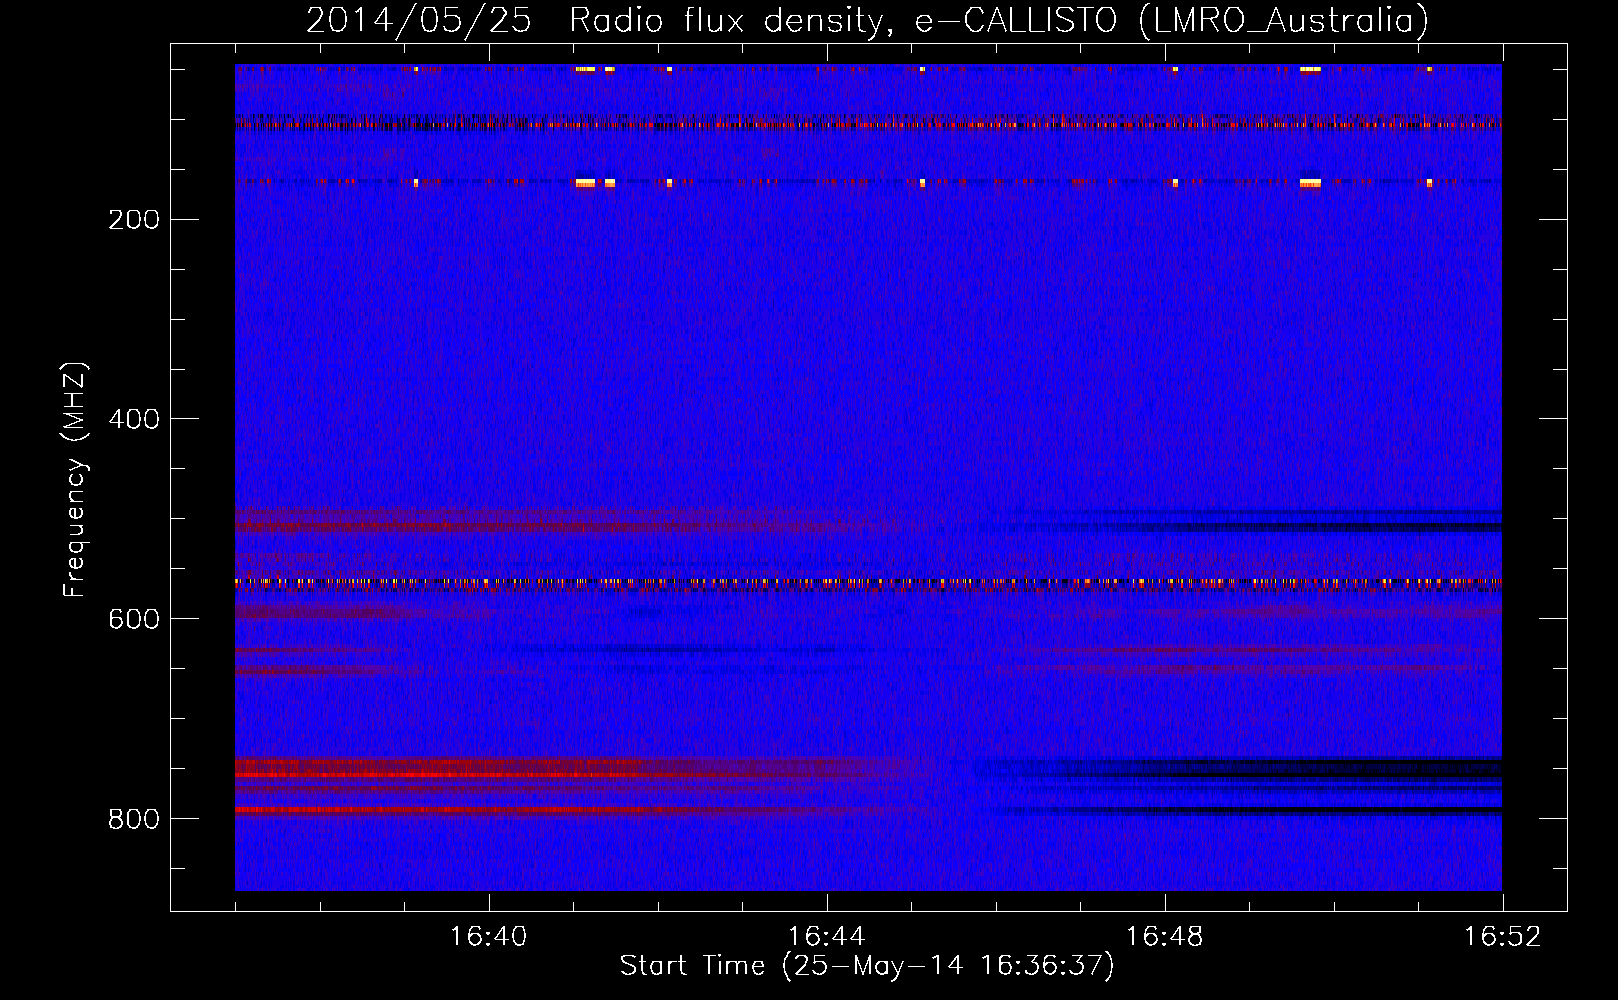The image size is (1618, 1000).
Task: Click the 16:52 time tick label
Action: coord(1503,937)
